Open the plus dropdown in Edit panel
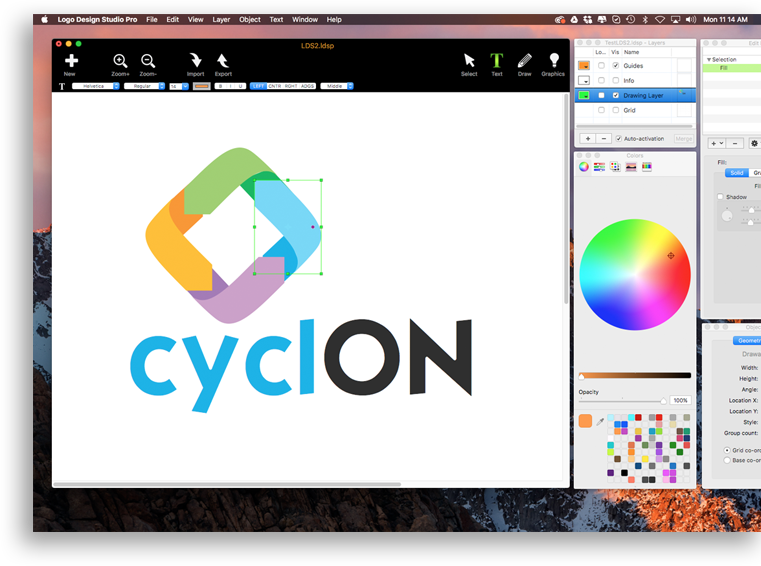Screen dimensions: 761x566 click(717, 143)
